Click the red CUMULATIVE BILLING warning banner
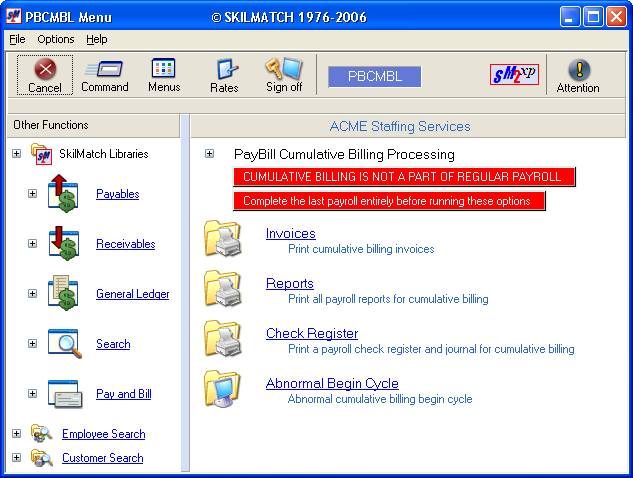 (404, 177)
